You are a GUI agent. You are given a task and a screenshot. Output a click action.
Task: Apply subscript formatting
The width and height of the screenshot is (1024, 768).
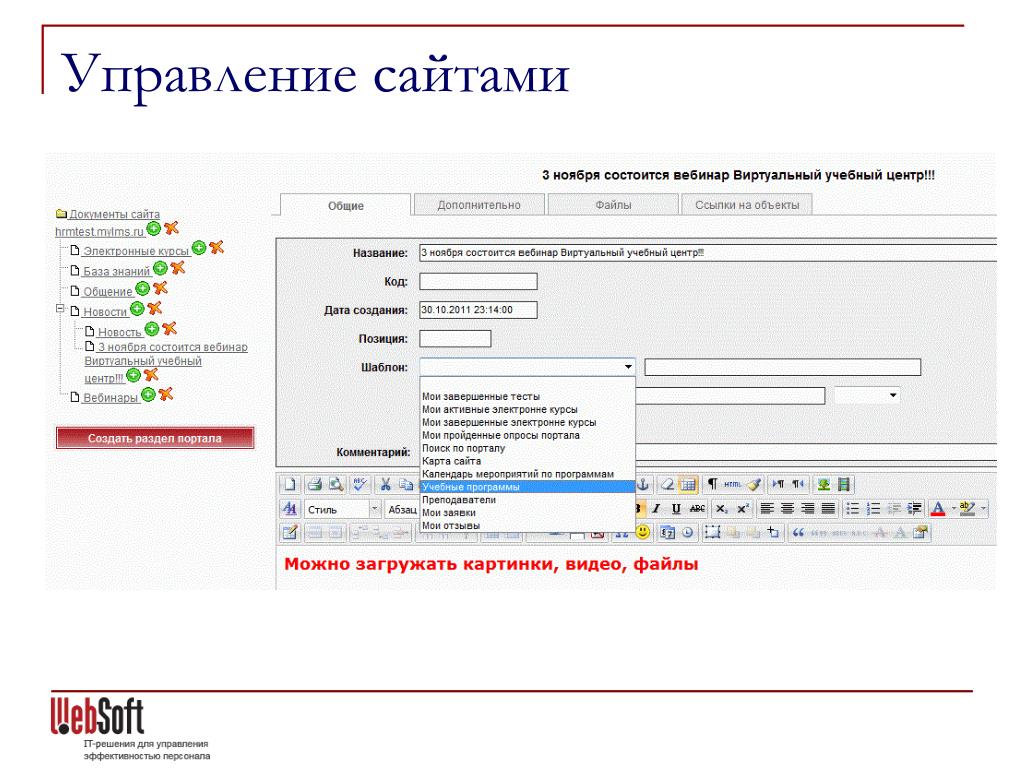722,509
